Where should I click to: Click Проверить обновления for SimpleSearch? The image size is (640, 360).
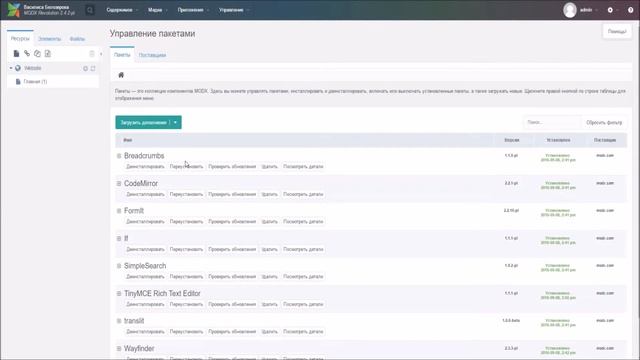232,277
